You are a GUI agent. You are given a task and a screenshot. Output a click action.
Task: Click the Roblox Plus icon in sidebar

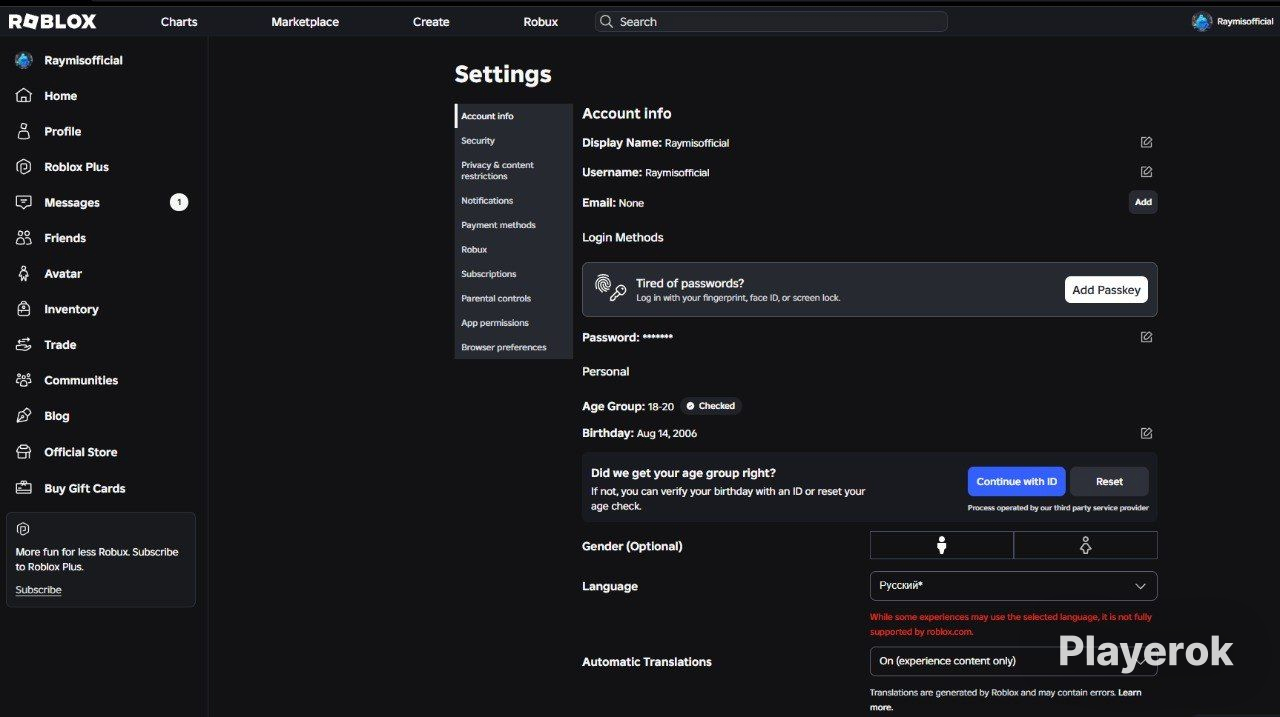pos(24,167)
